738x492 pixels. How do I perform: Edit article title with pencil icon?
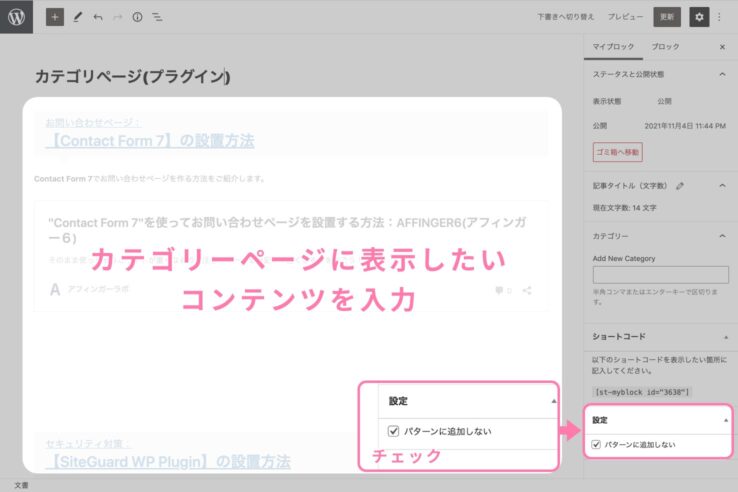coord(680,186)
